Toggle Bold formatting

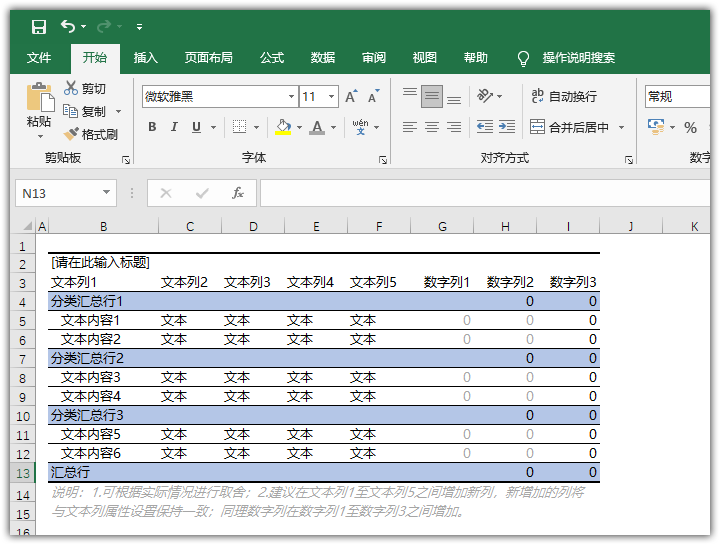pyautogui.click(x=152, y=127)
